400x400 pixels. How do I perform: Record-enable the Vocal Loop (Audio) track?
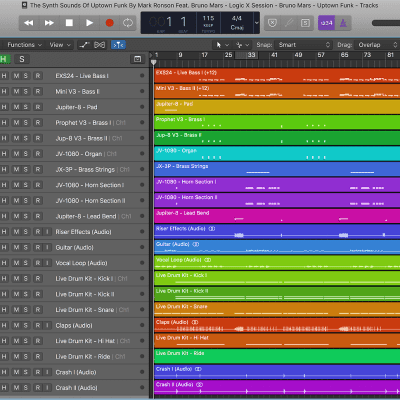click(x=38, y=263)
